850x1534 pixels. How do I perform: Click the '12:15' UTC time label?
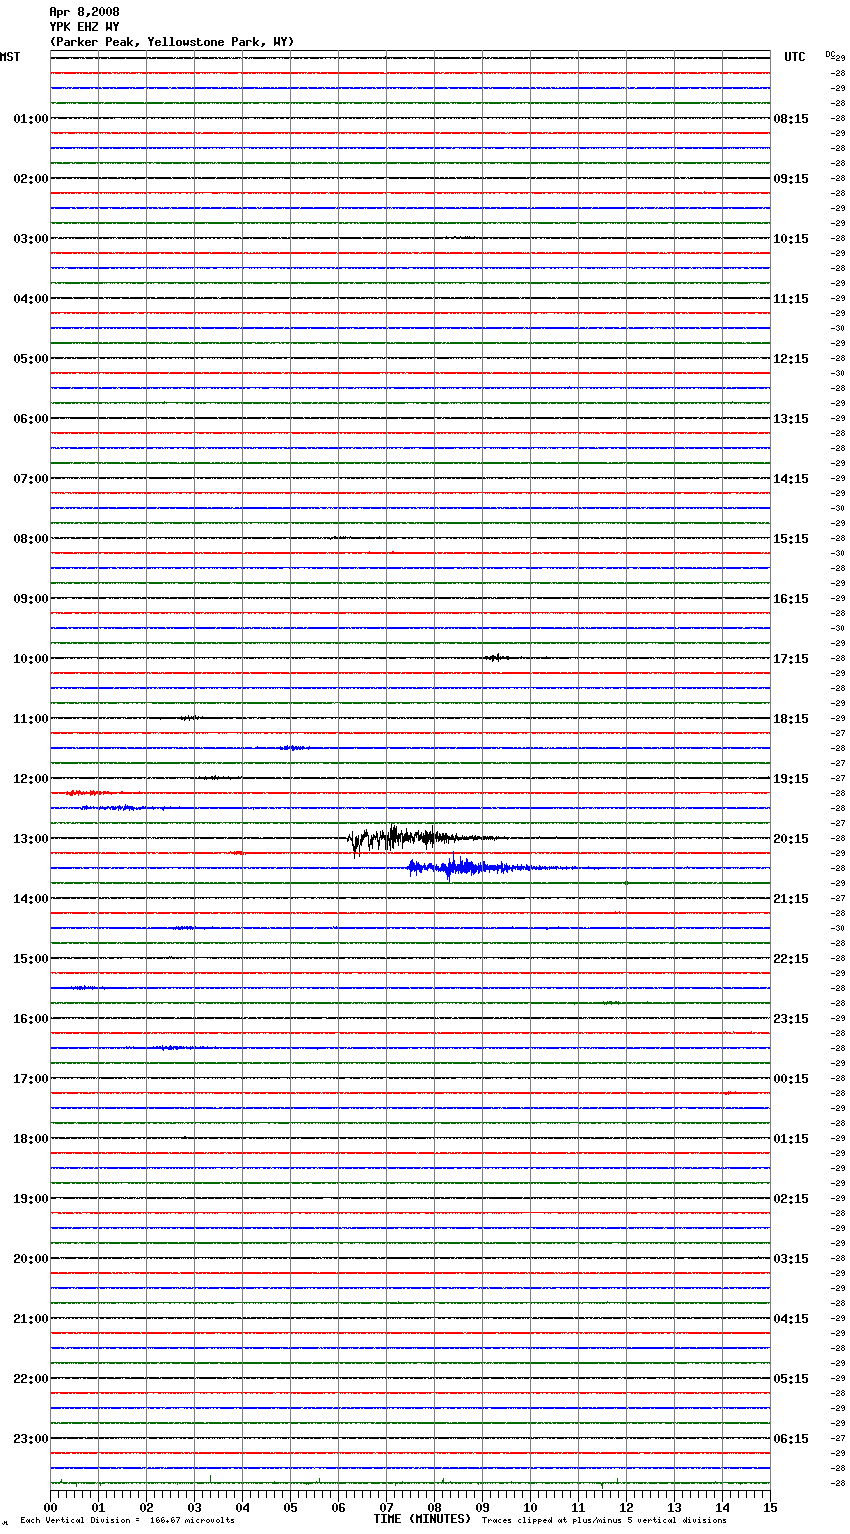[791, 359]
